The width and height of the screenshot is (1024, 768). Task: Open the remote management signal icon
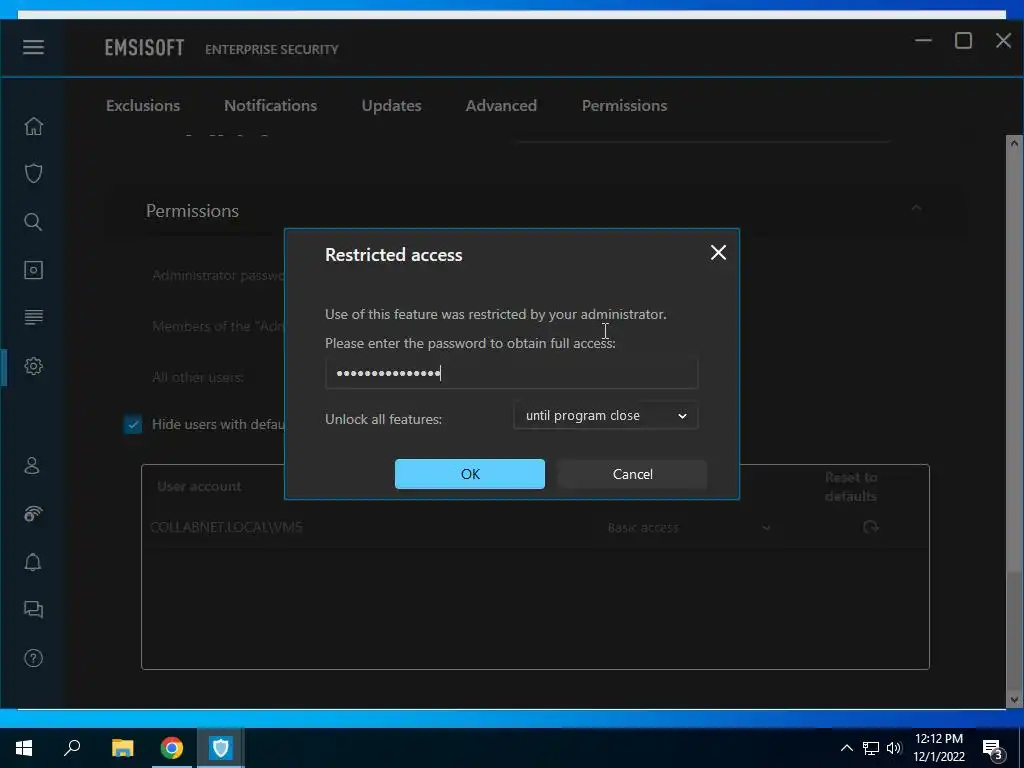pos(33,514)
